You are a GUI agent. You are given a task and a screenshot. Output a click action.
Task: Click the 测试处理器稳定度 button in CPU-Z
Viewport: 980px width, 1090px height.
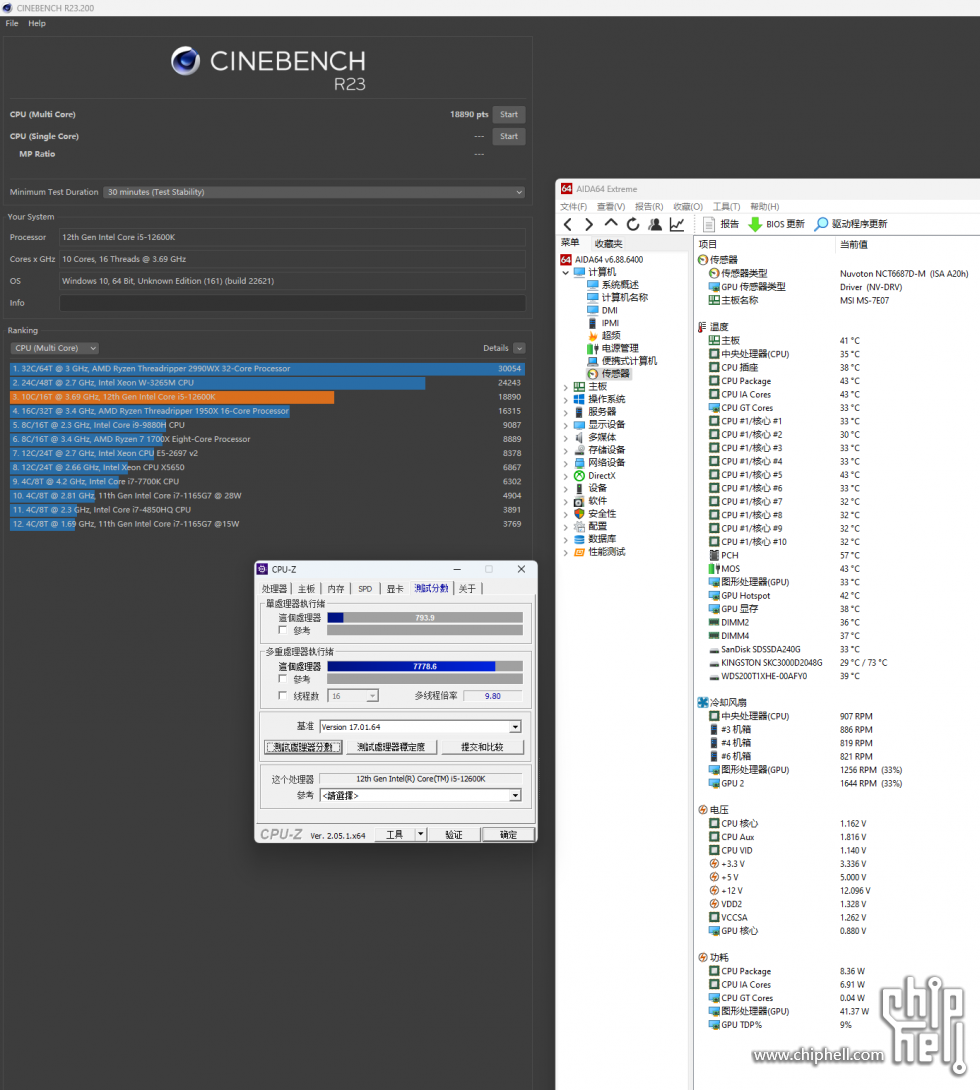391,747
